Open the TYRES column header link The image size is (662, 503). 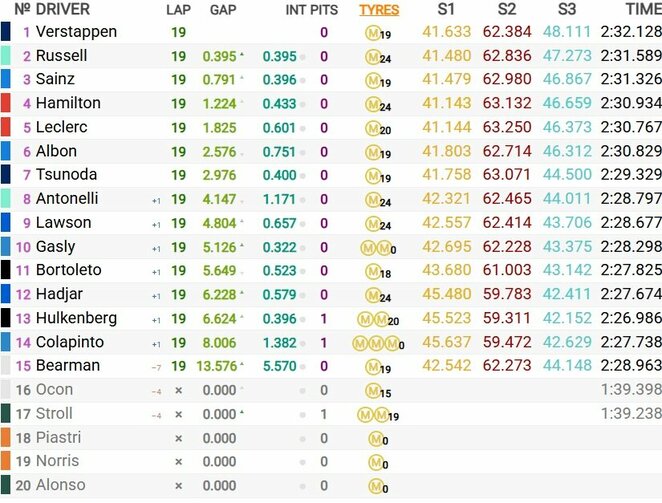click(378, 10)
